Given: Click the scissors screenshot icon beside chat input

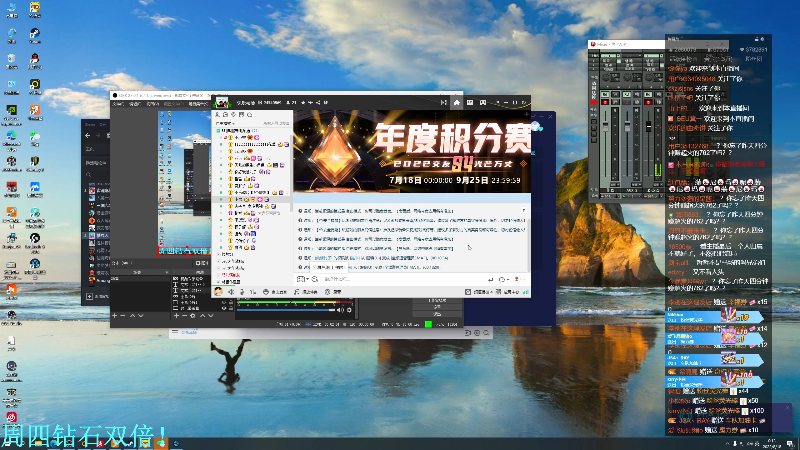Looking at the screenshot, I should point(315,279).
